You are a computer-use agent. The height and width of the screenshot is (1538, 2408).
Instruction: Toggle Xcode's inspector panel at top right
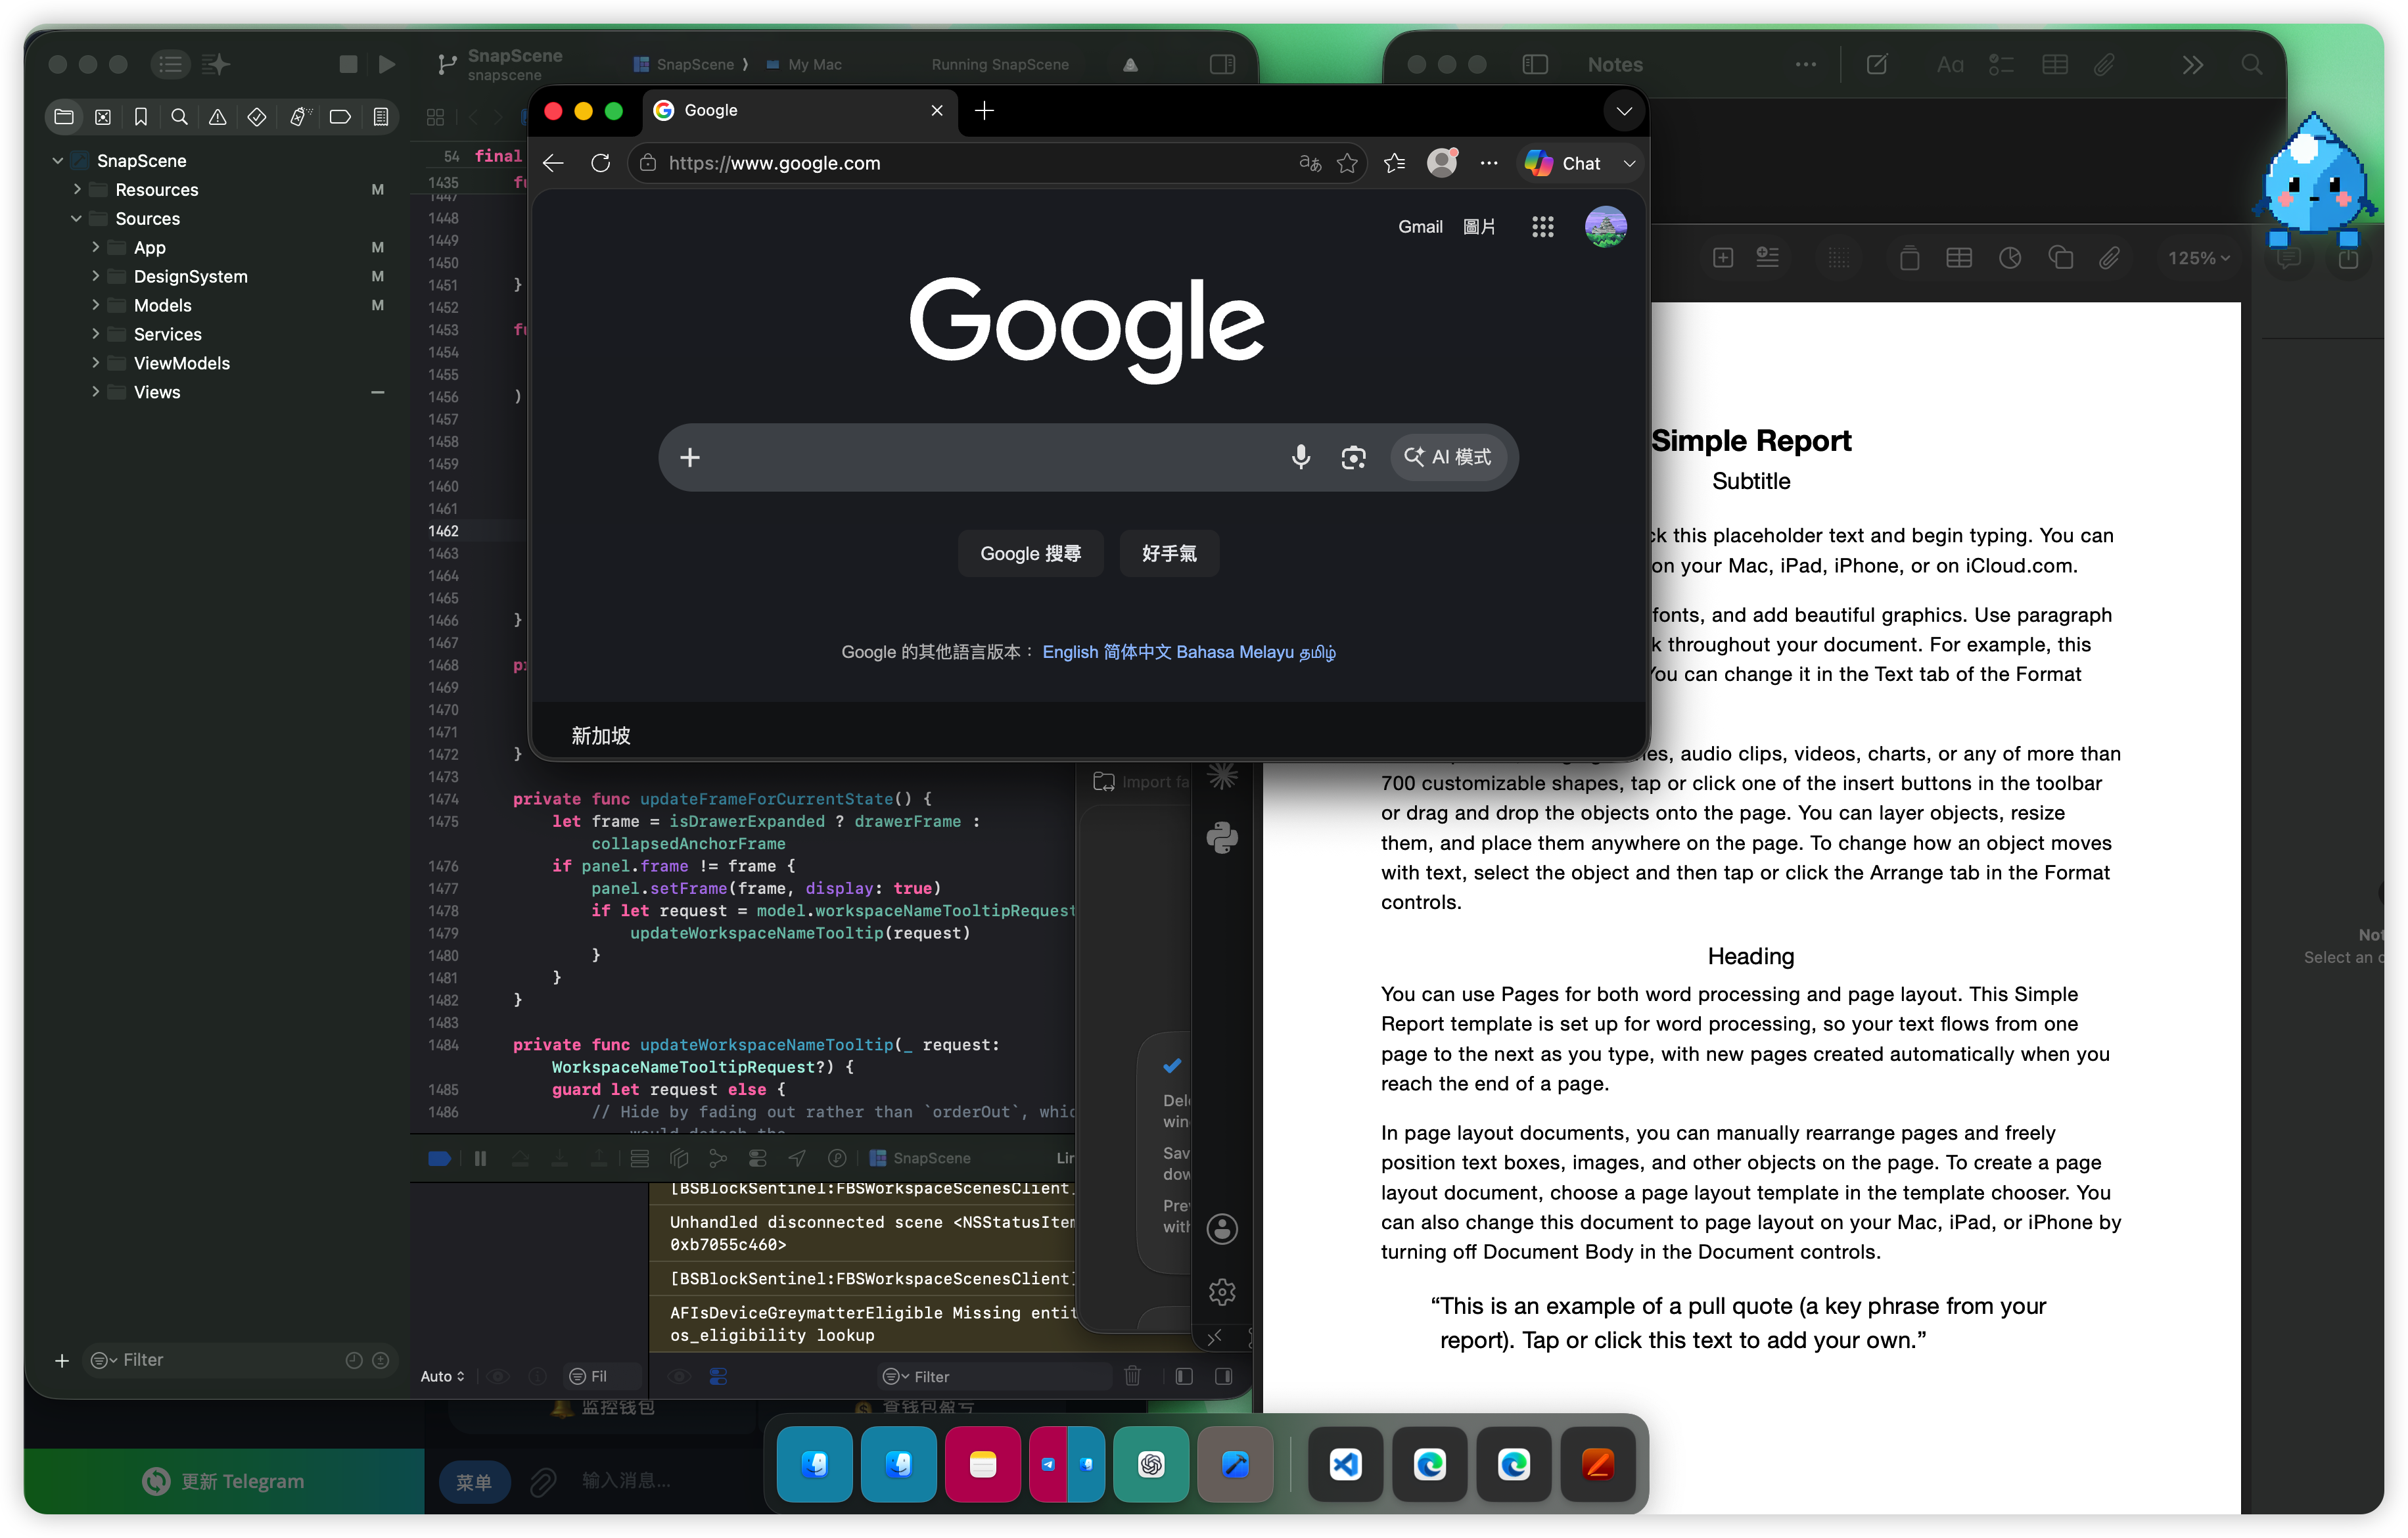point(1222,64)
